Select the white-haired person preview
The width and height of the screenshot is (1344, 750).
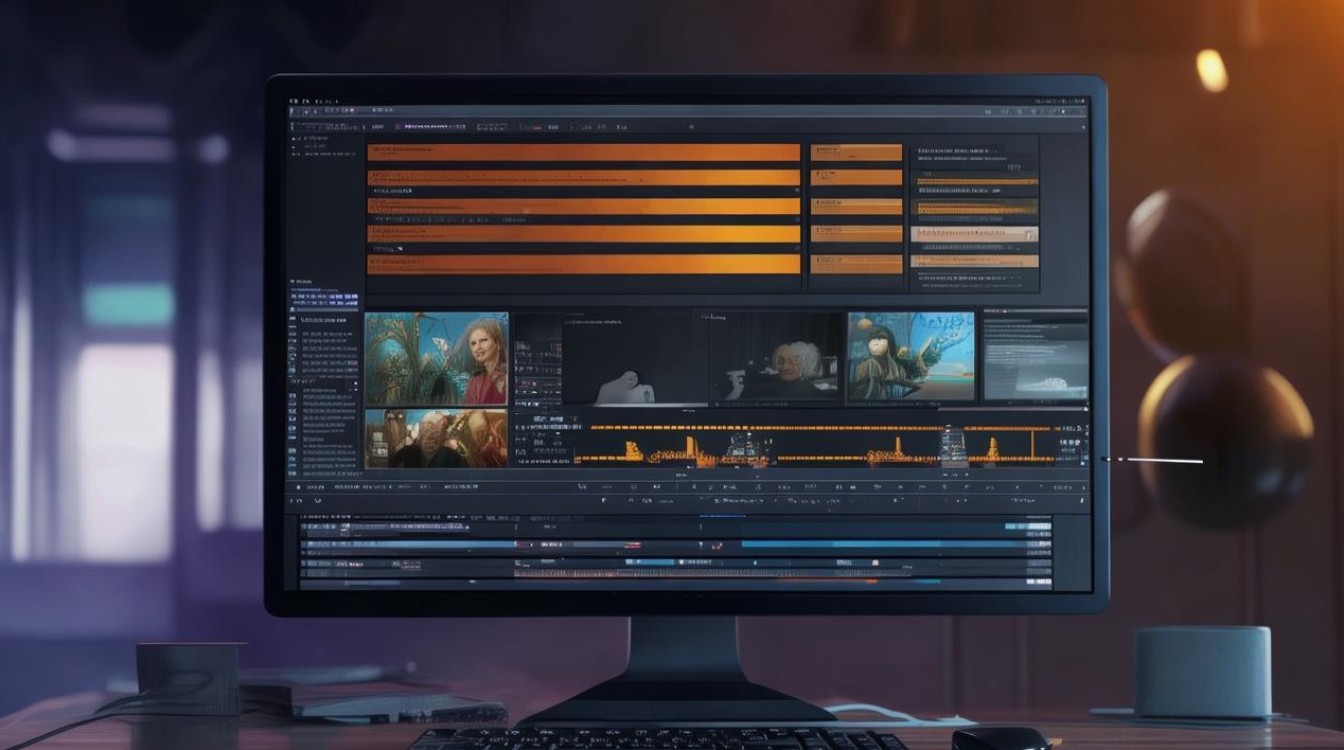pyautogui.click(x=776, y=358)
